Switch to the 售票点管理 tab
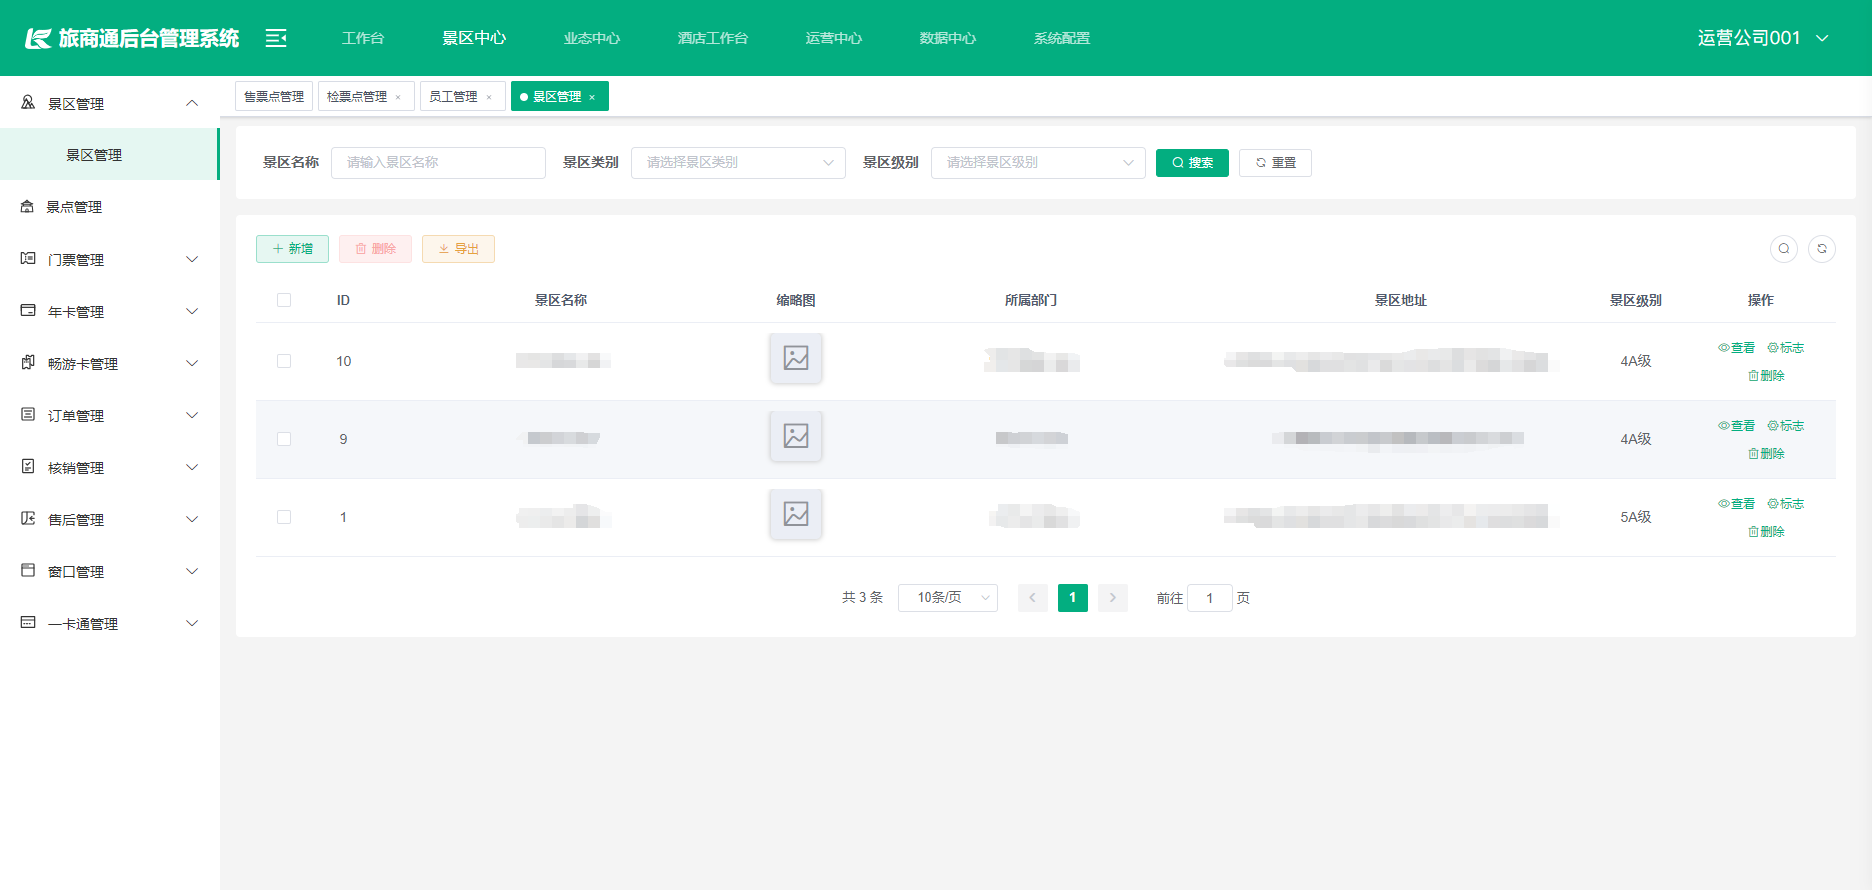Screen dimensions: 1872x890 pos(274,97)
